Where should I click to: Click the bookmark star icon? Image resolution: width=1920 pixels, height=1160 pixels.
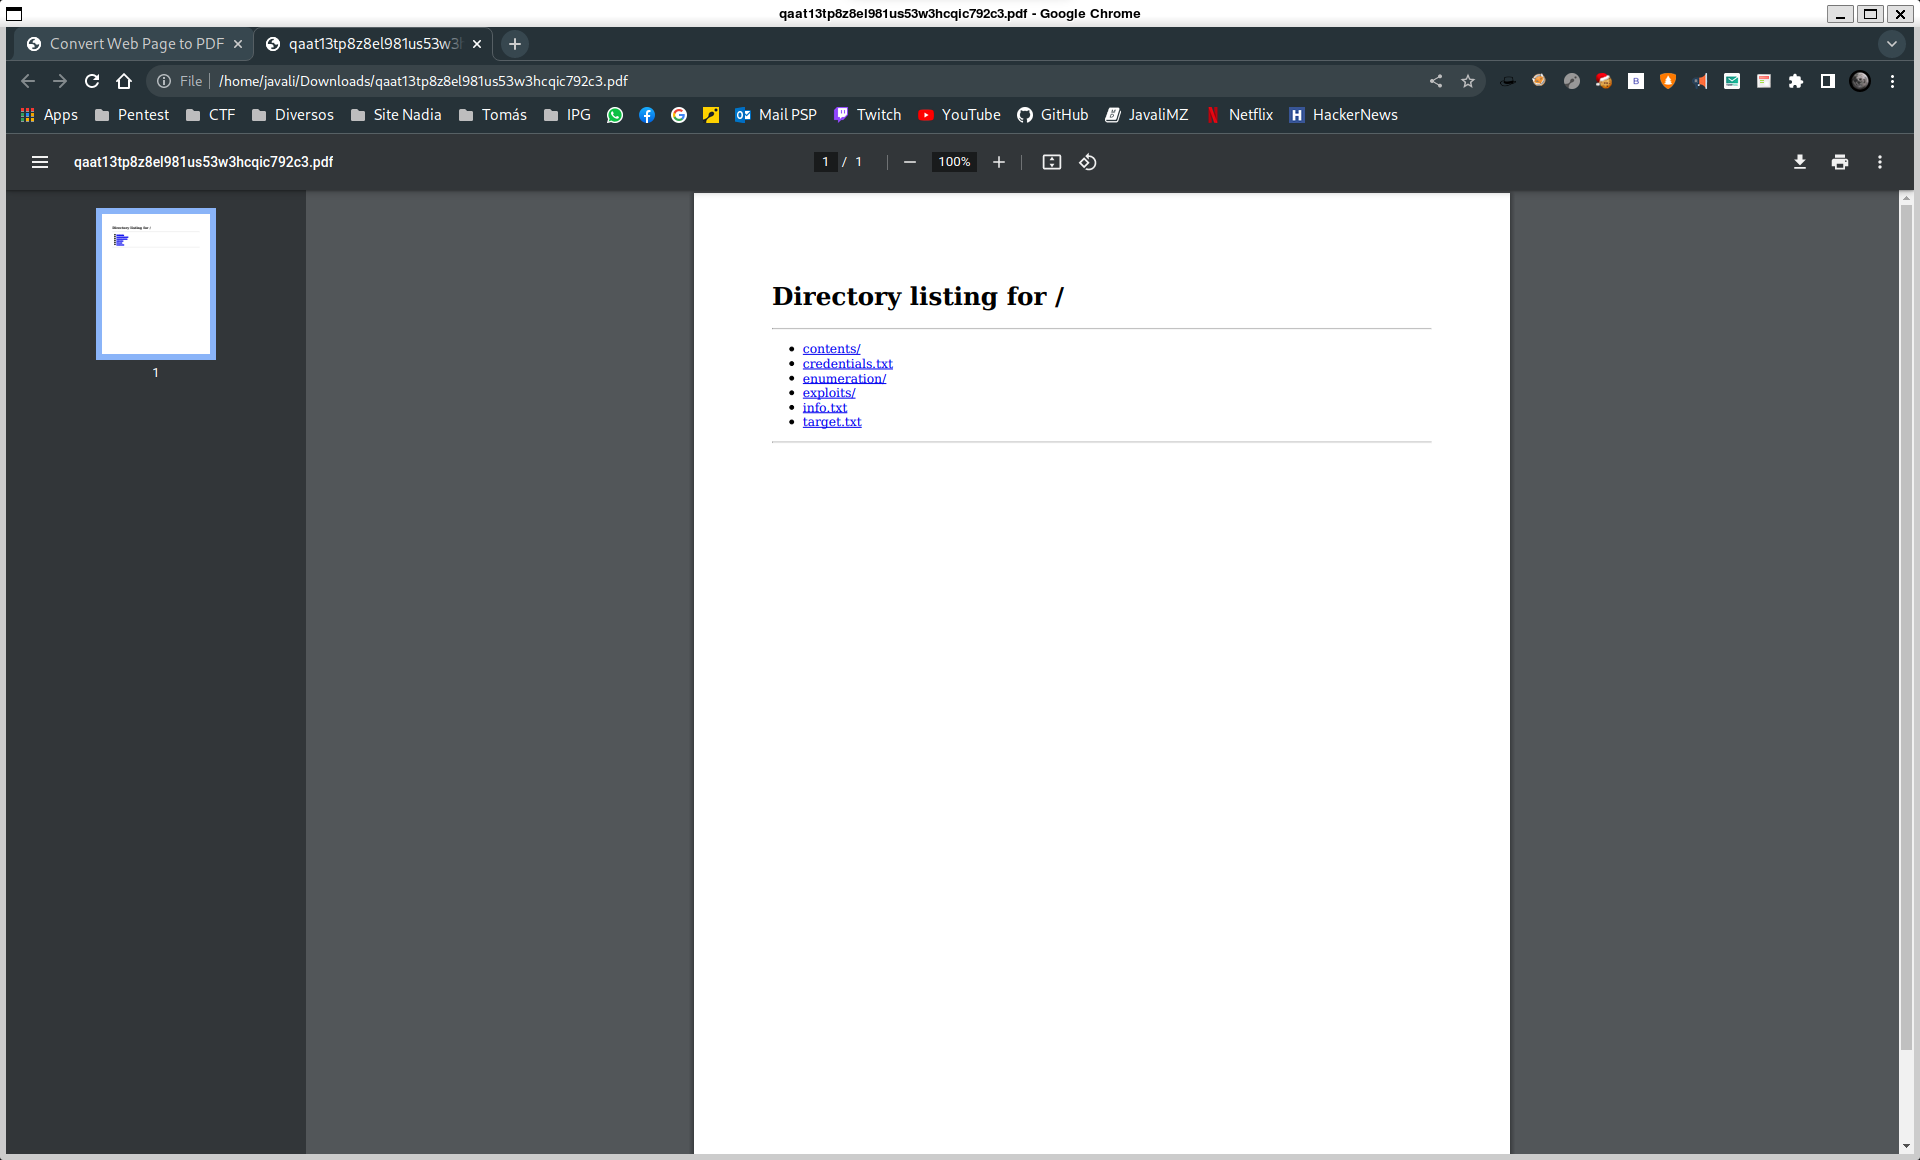tap(1470, 80)
